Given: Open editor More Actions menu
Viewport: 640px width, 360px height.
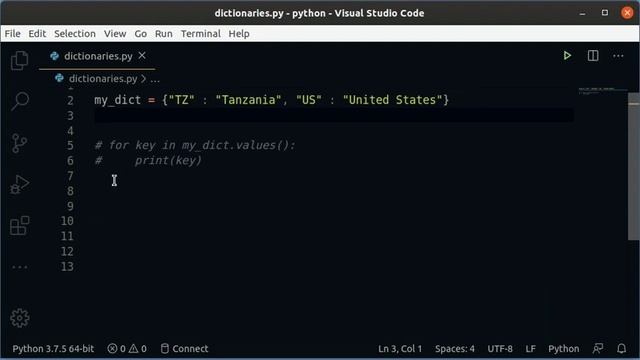Looking at the screenshot, I should [618, 56].
